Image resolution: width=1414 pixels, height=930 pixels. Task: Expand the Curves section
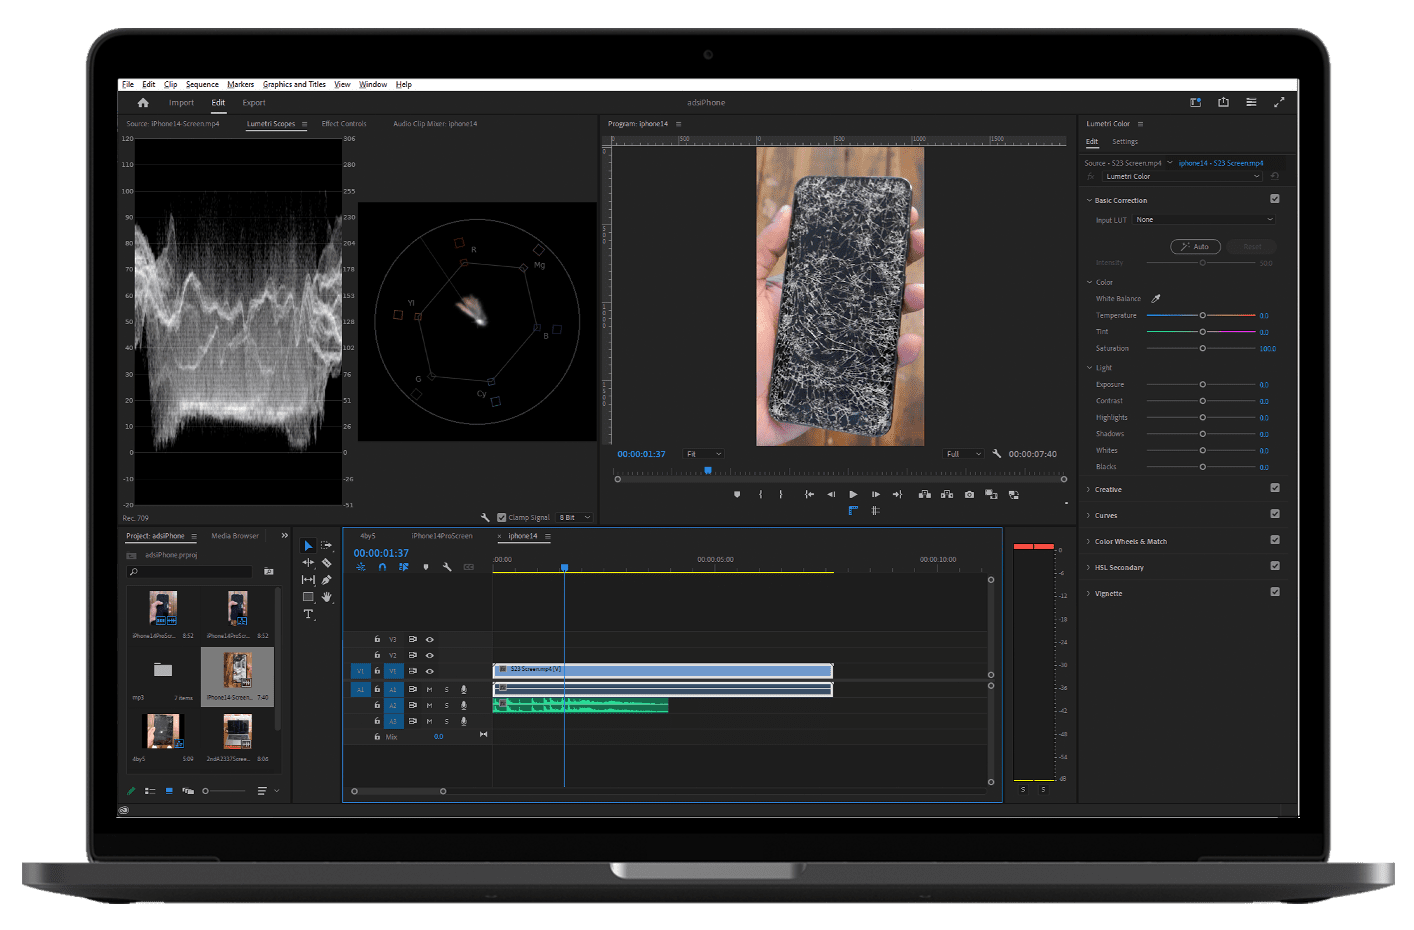(1089, 515)
